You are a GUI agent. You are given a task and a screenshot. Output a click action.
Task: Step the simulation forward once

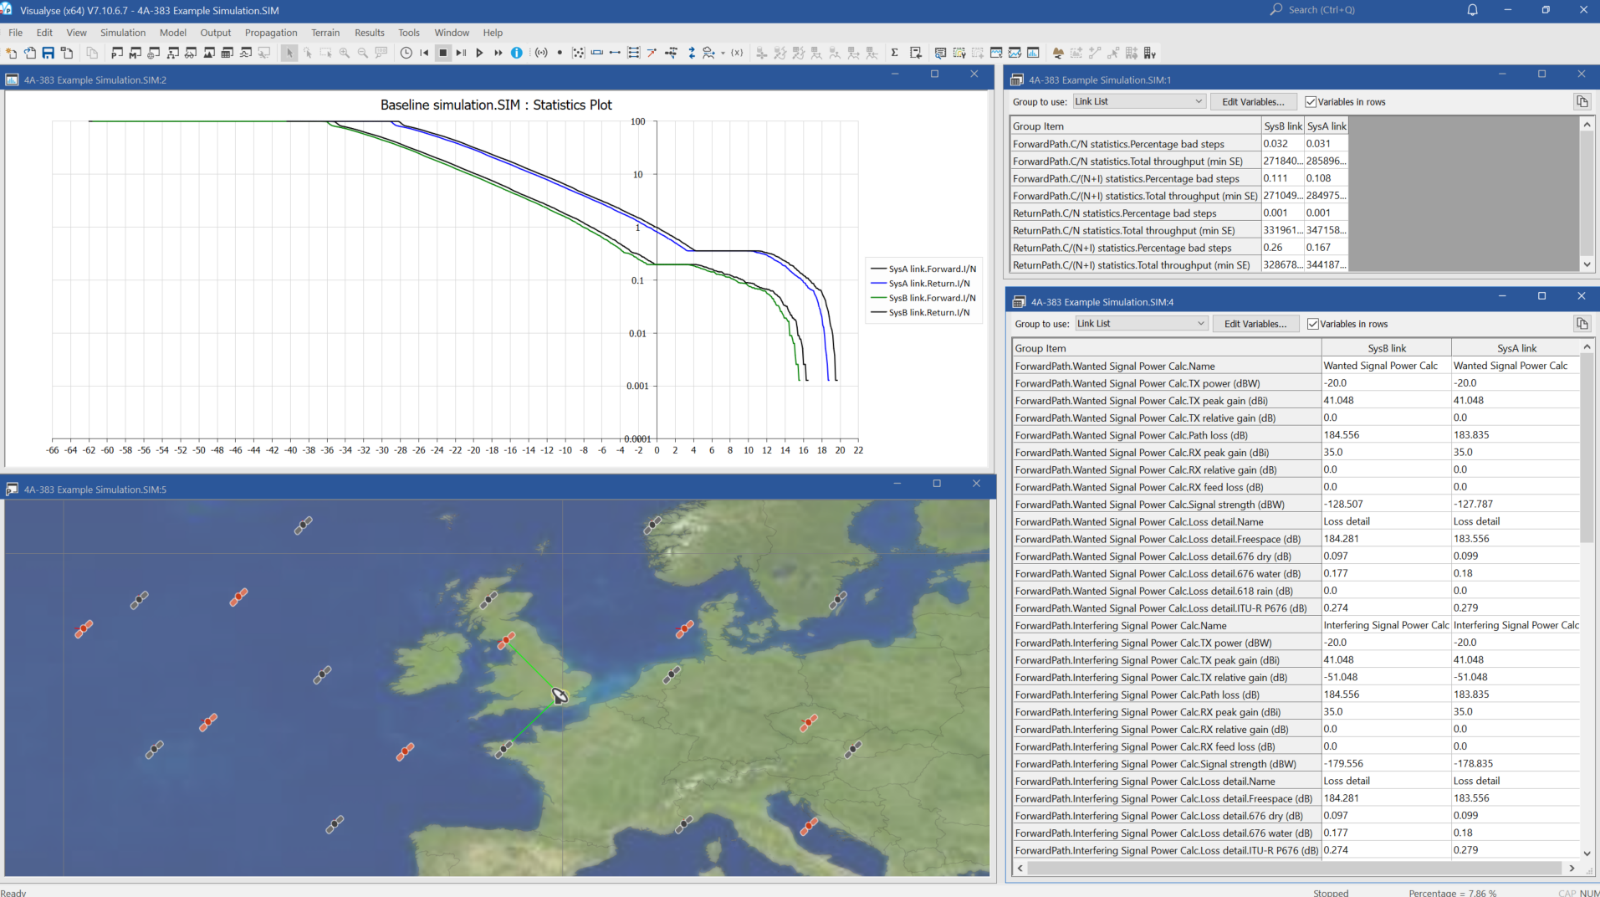(461, 53)
